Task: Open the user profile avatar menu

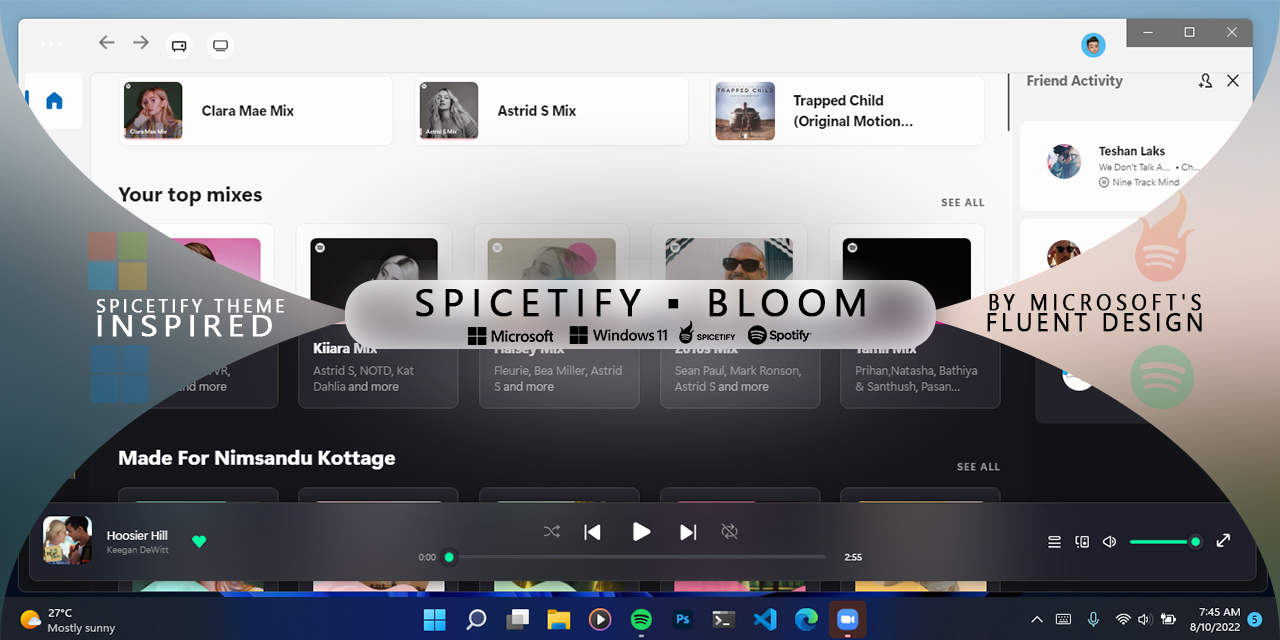Action: click(x=1093, y=45)
